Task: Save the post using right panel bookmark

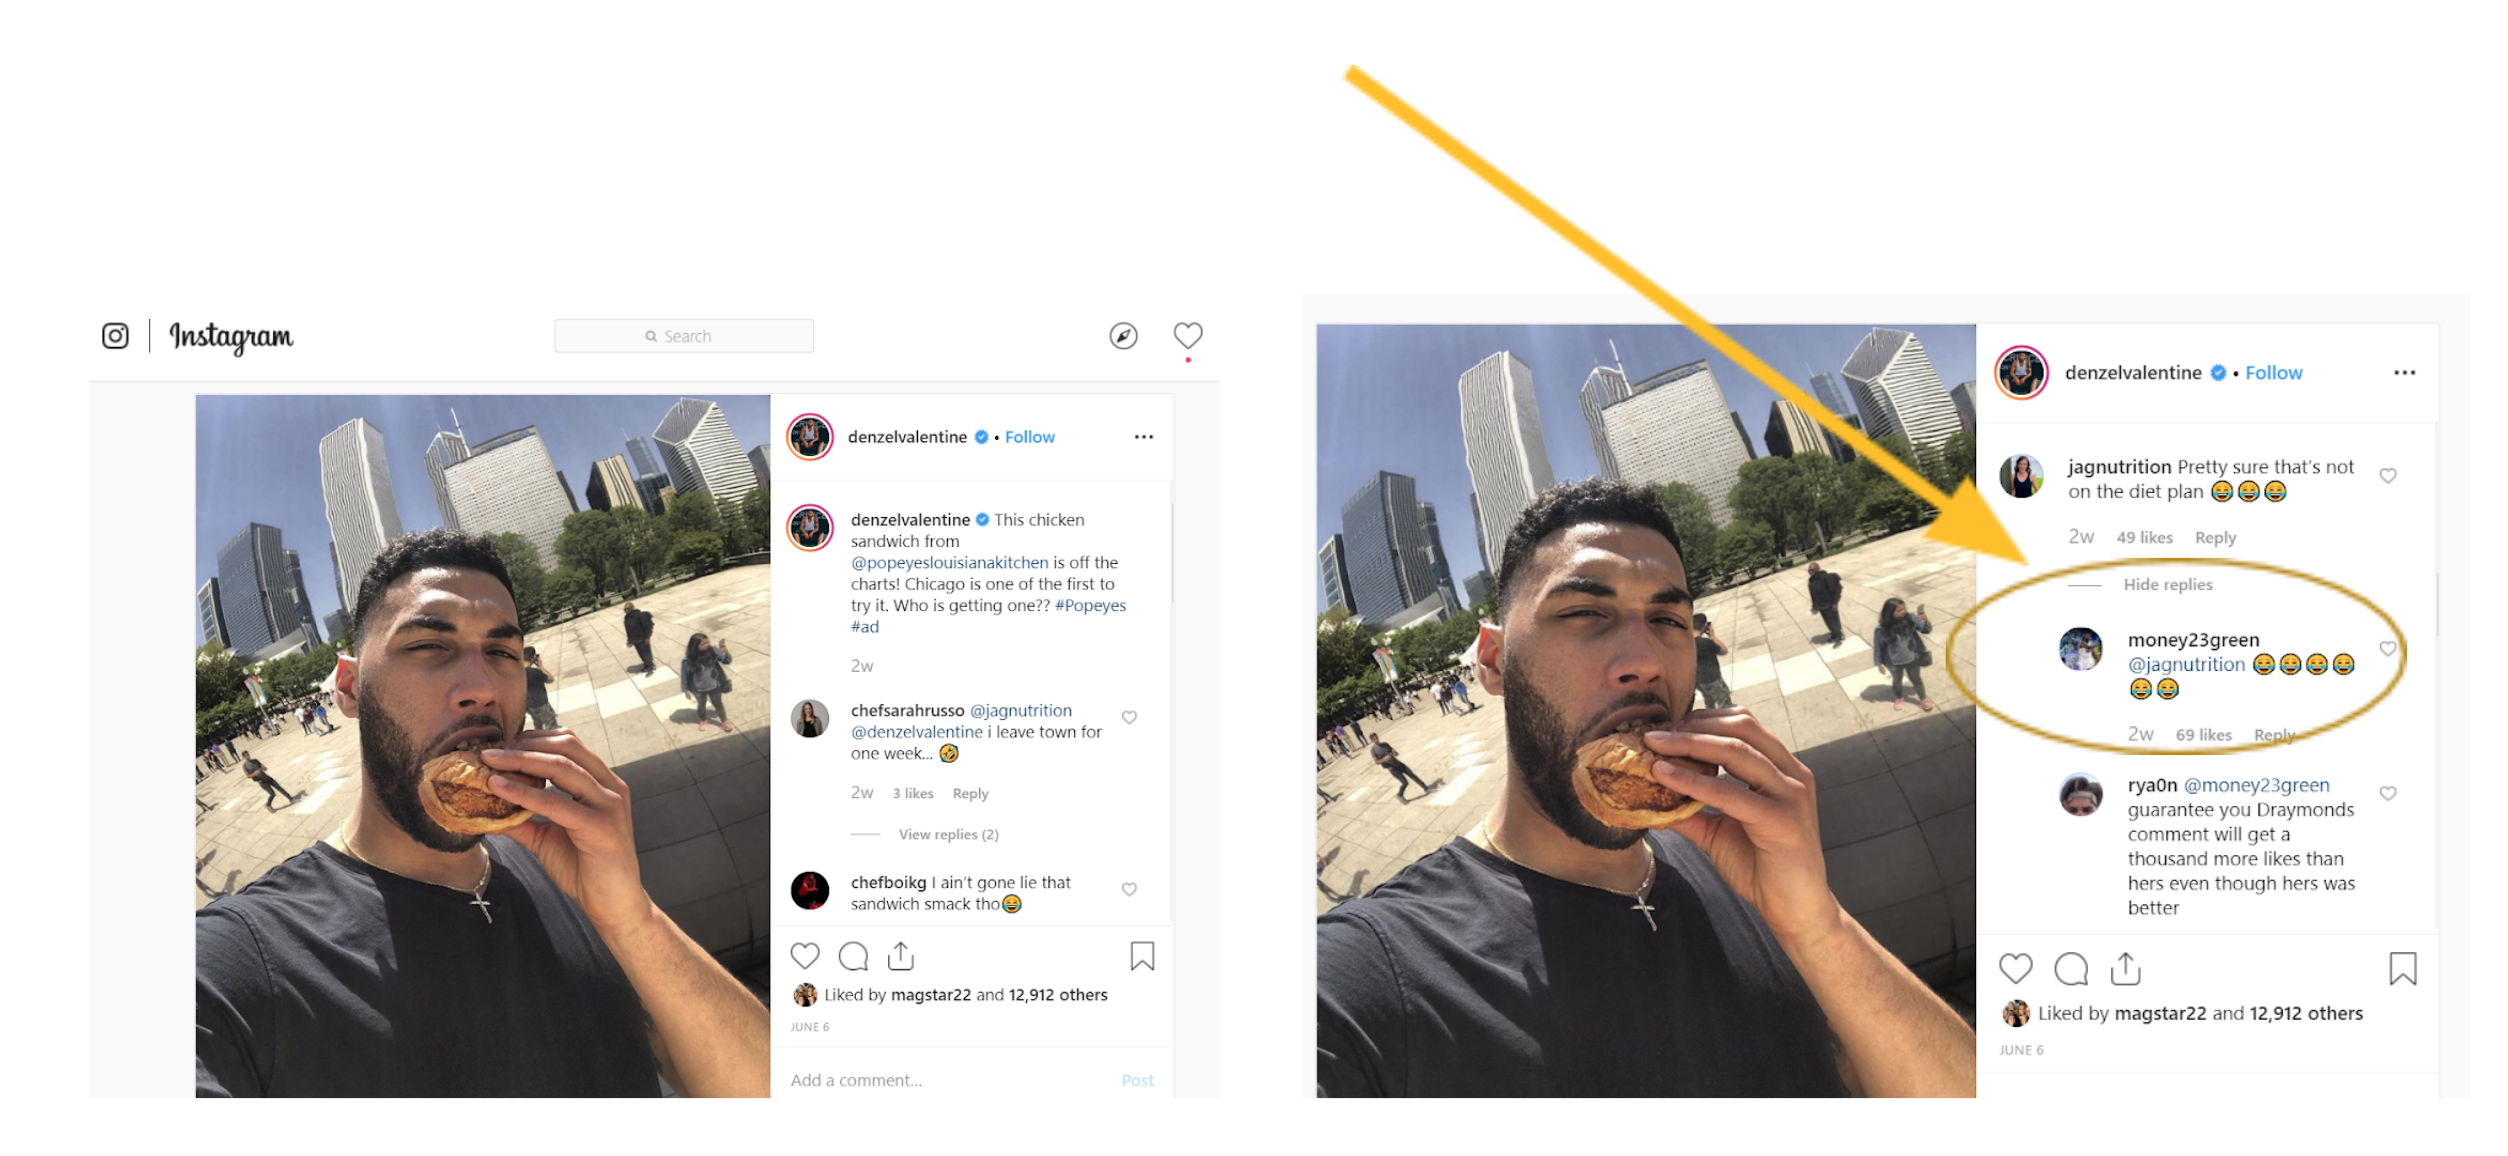Action: [2403, 969]
